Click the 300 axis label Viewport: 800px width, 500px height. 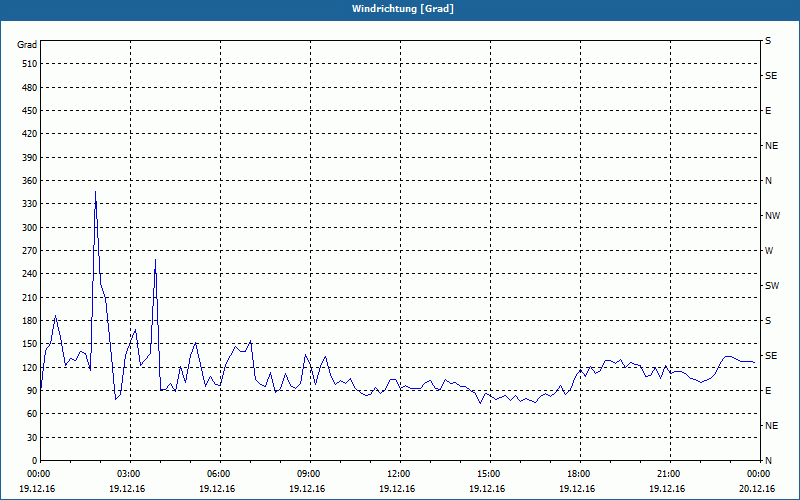tap(30, 228)
